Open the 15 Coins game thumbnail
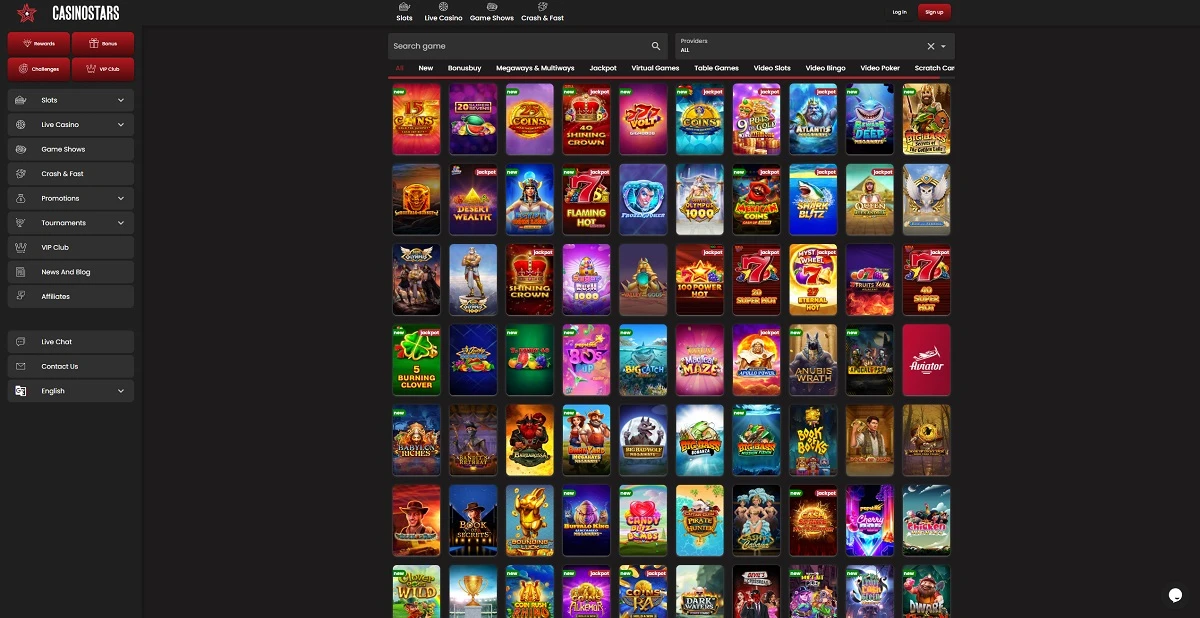Image resolution: width=1200 pixels, height=618 pixels. pyautogui.click(x=416, y=119)
